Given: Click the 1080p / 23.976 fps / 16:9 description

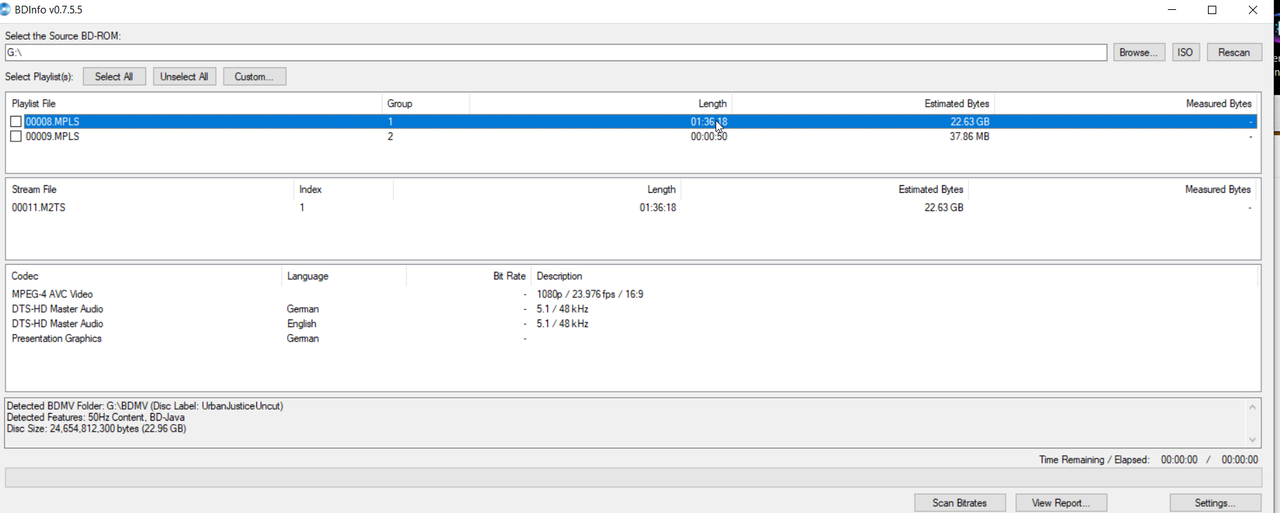Looking at the screenshot, I should pyautogui.click(x=590, y=295).
